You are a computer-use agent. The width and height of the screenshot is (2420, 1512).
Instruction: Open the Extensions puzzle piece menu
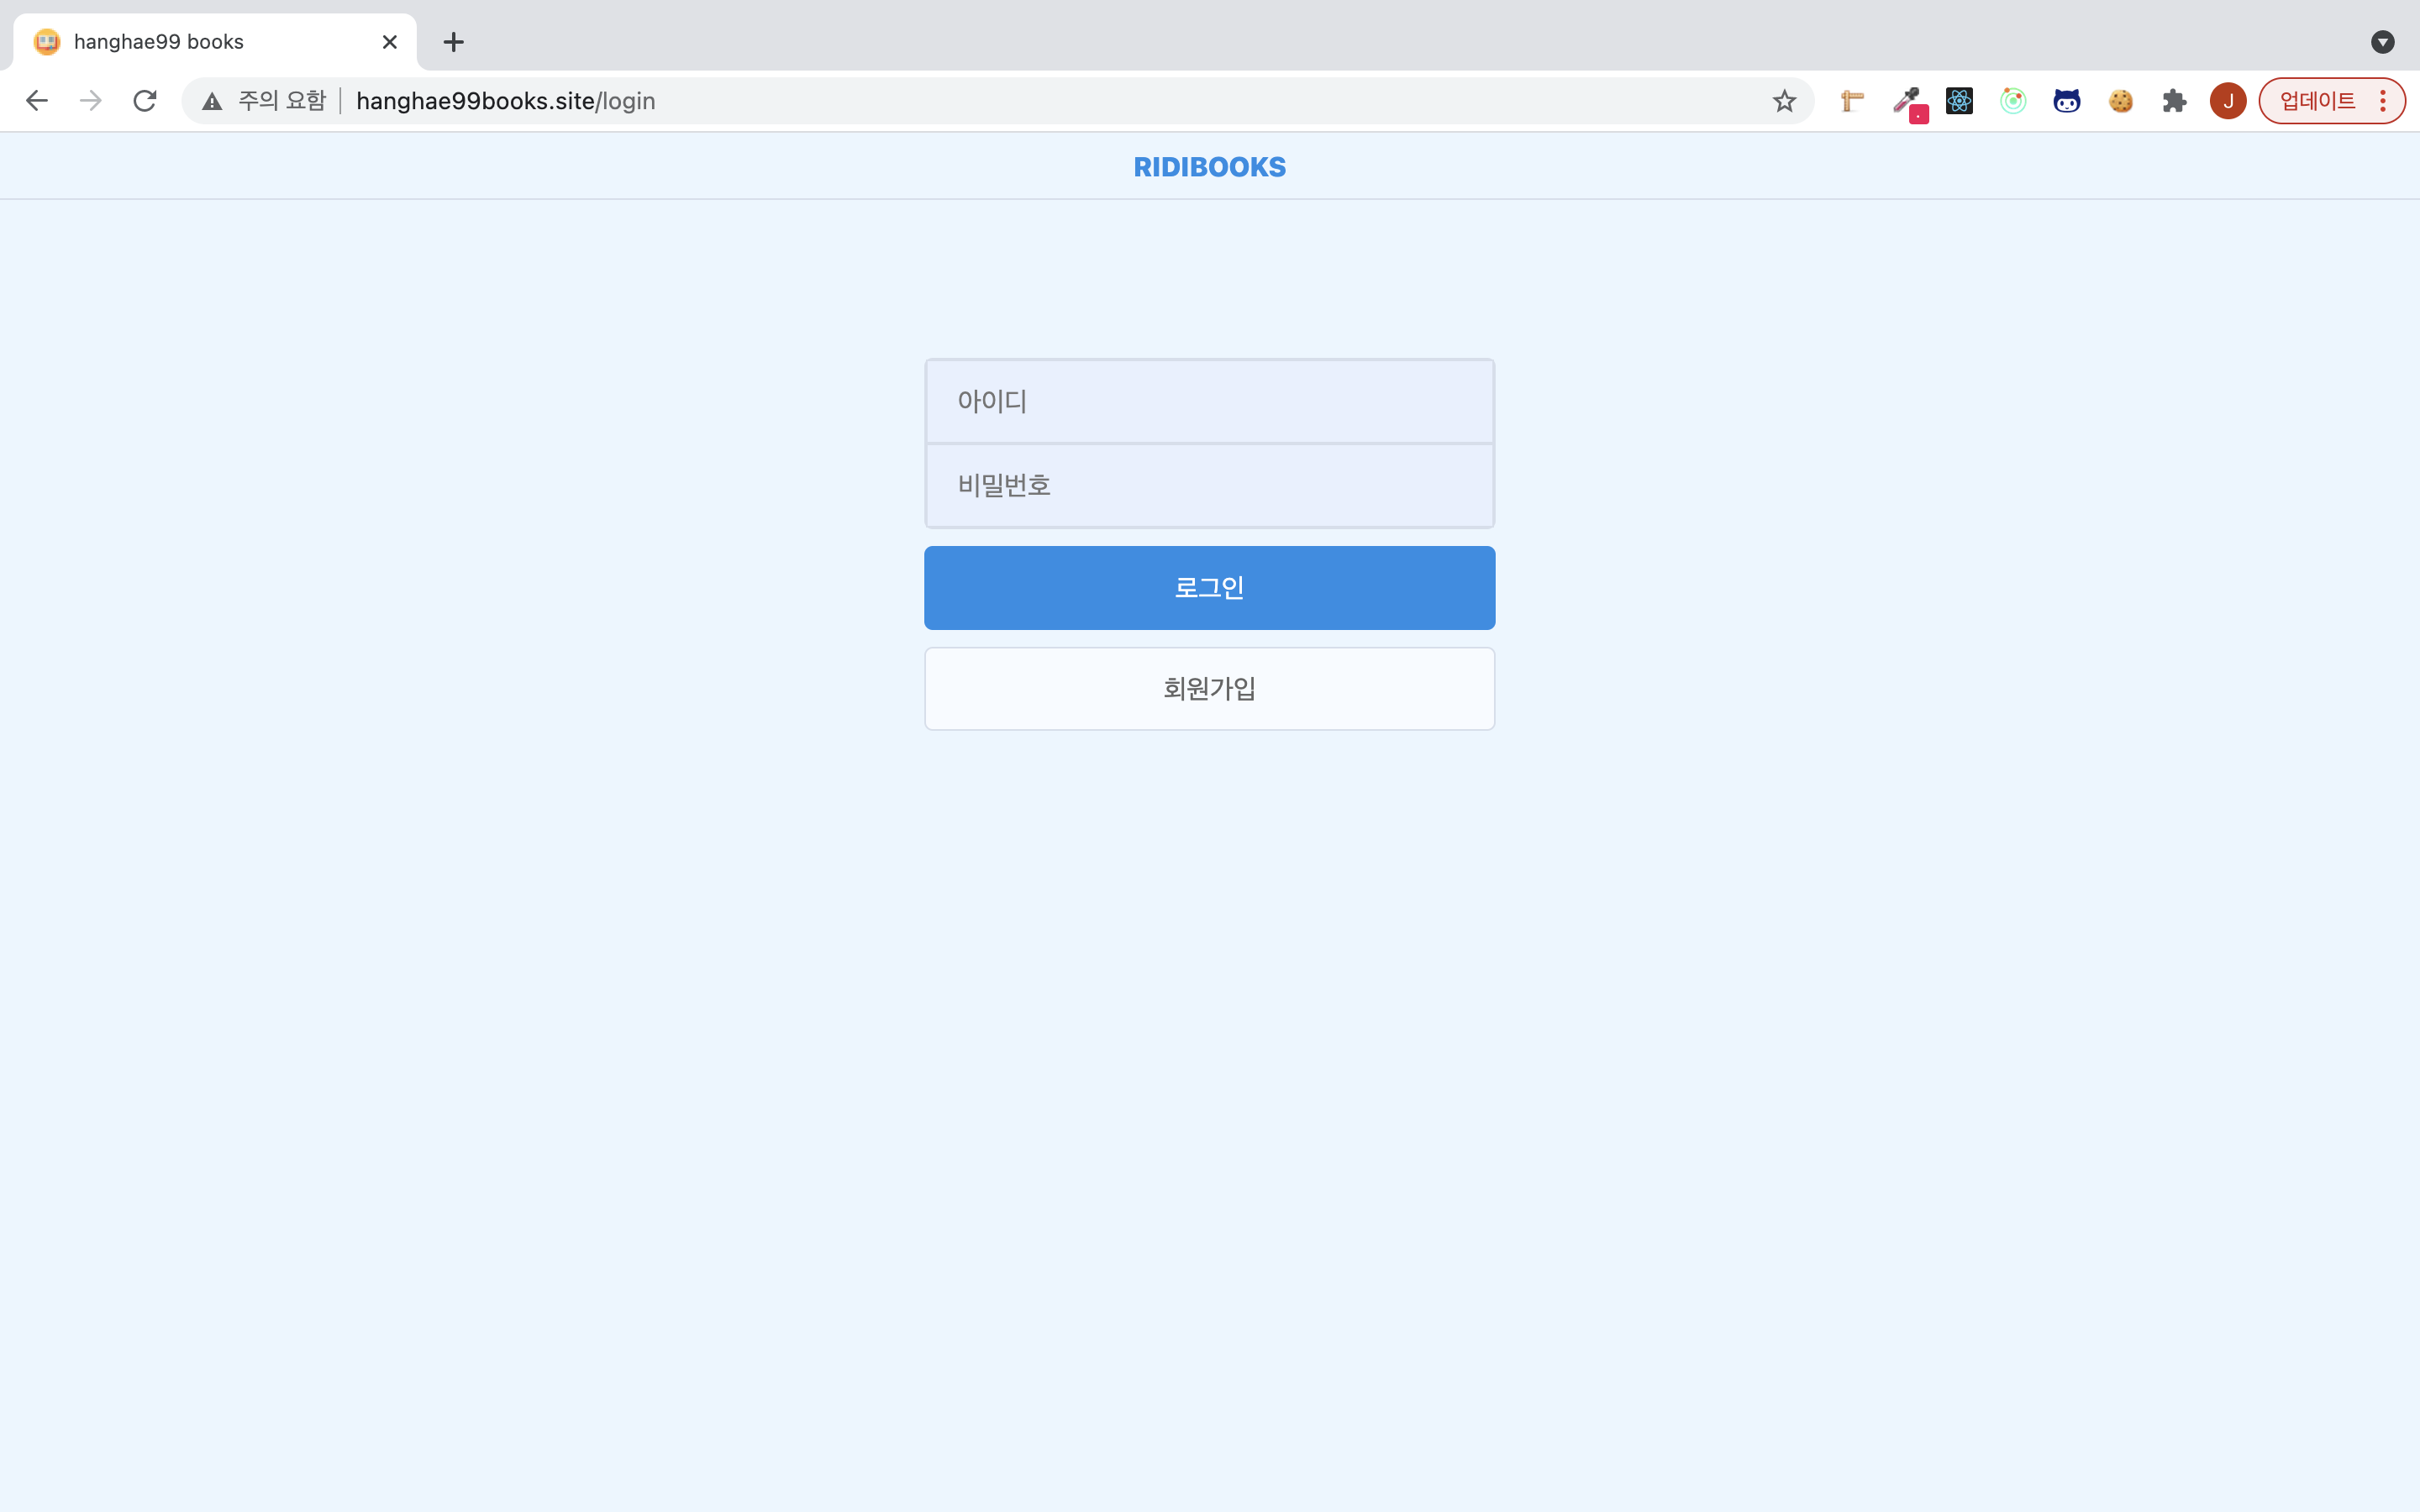coord(2174,101)
